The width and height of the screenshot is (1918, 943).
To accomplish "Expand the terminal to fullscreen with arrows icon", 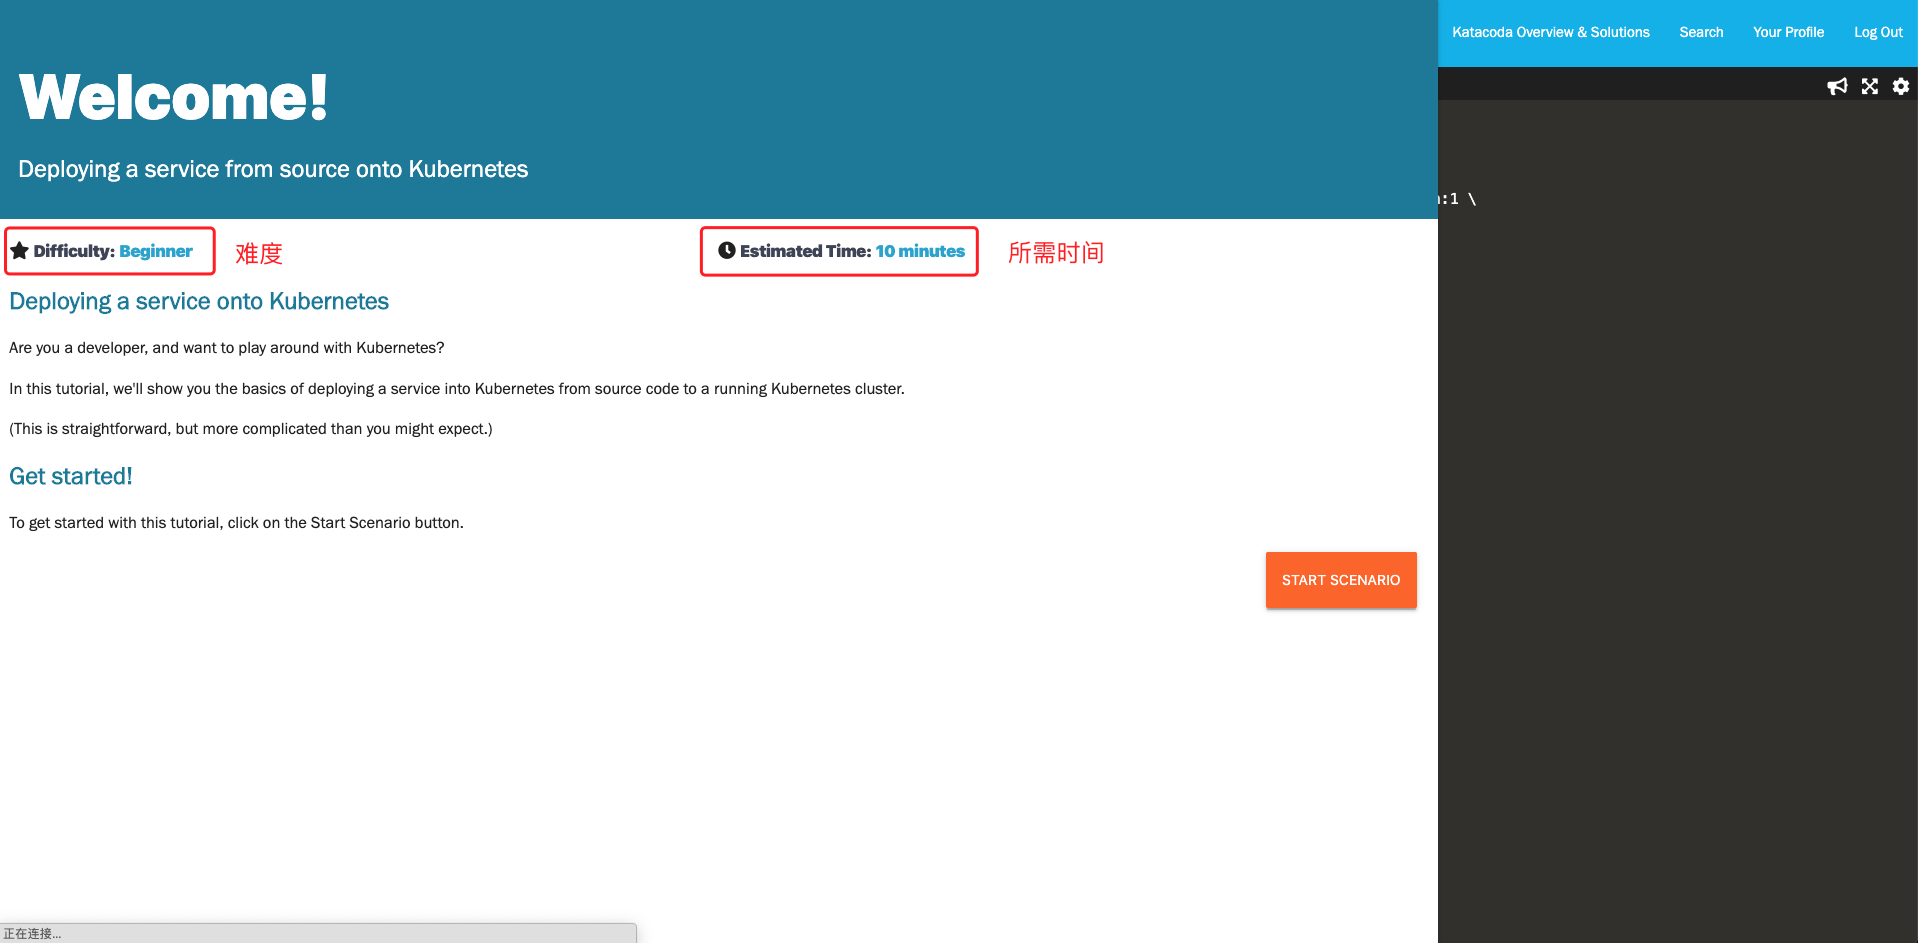I will (x=1869, y=86).
